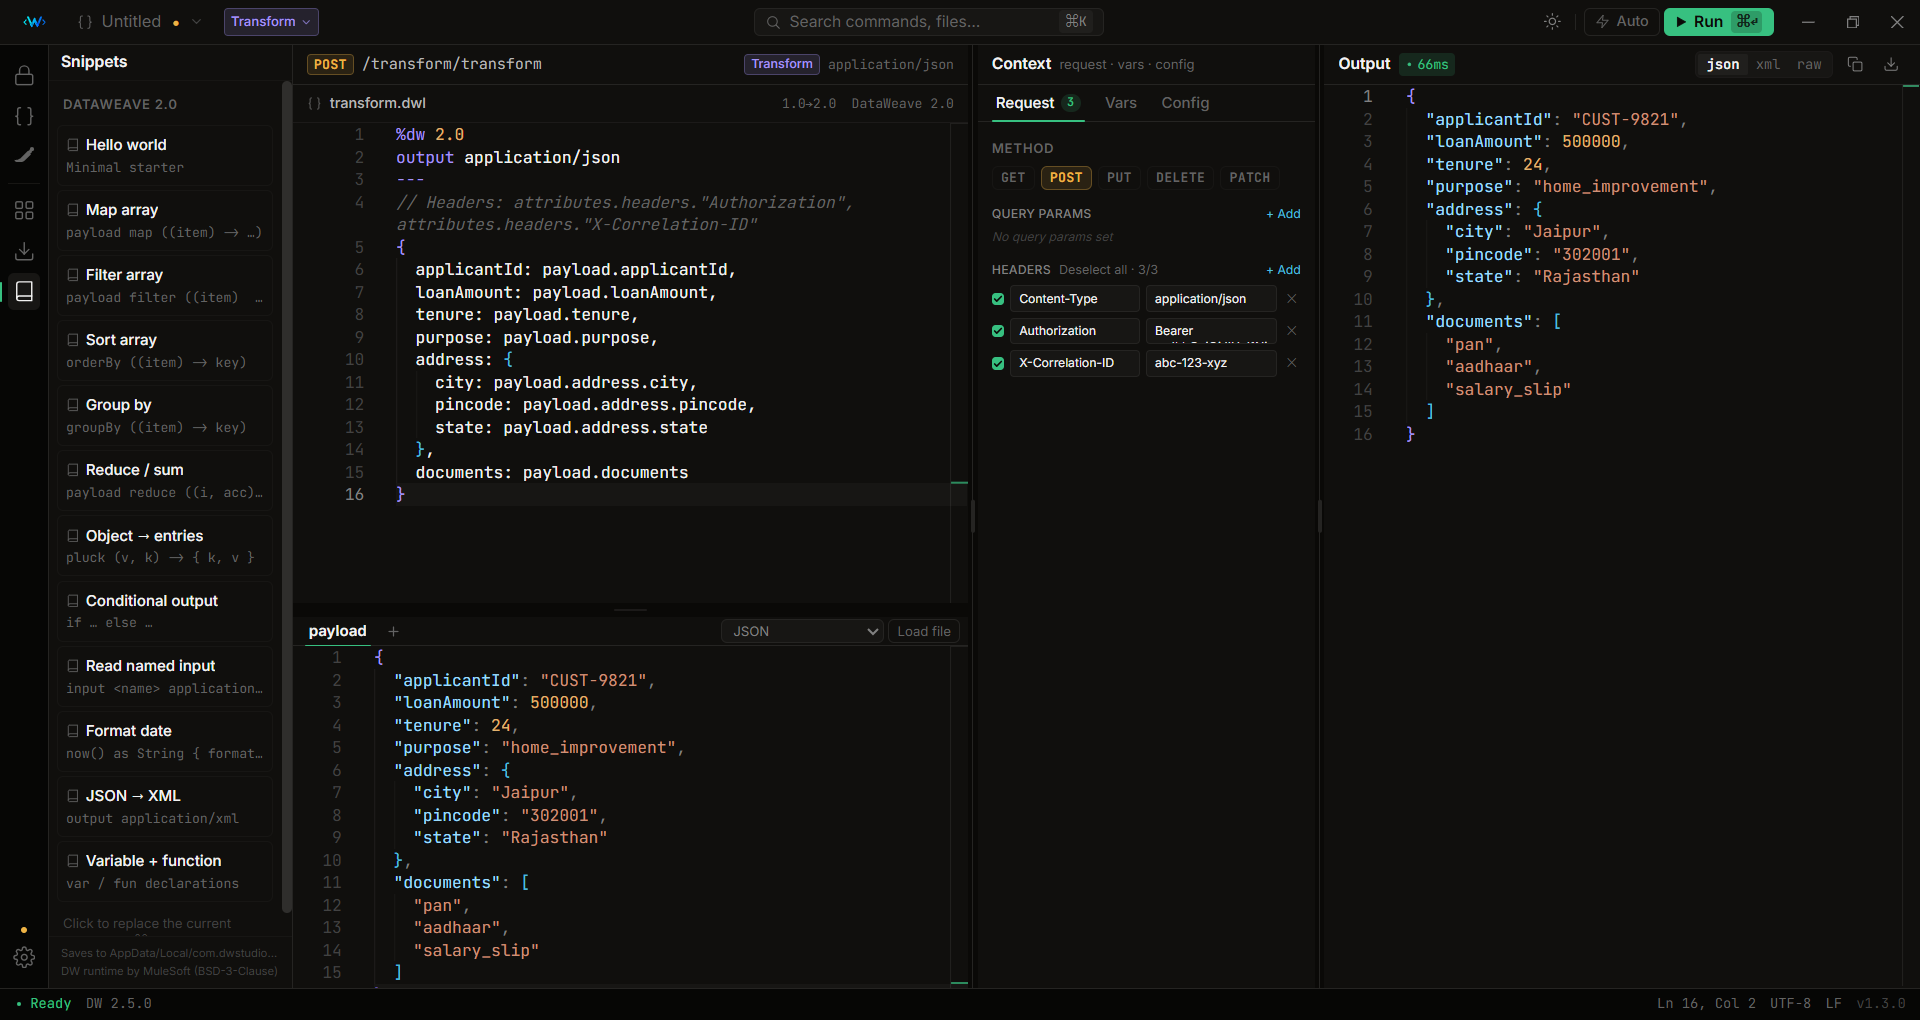
Task: Select the DELETE method
Action: coord(1180,178)
